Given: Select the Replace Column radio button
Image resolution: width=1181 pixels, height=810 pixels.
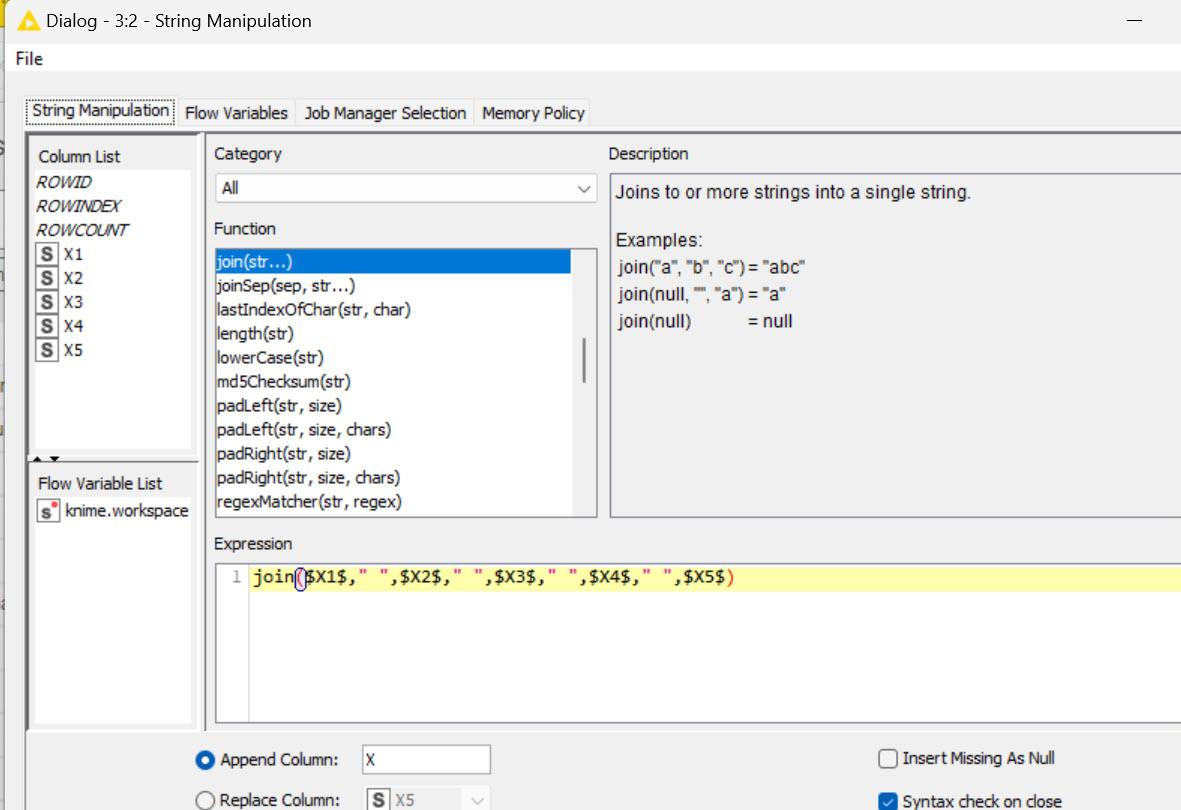Looking at the screenshot, I should click(205, 800).
